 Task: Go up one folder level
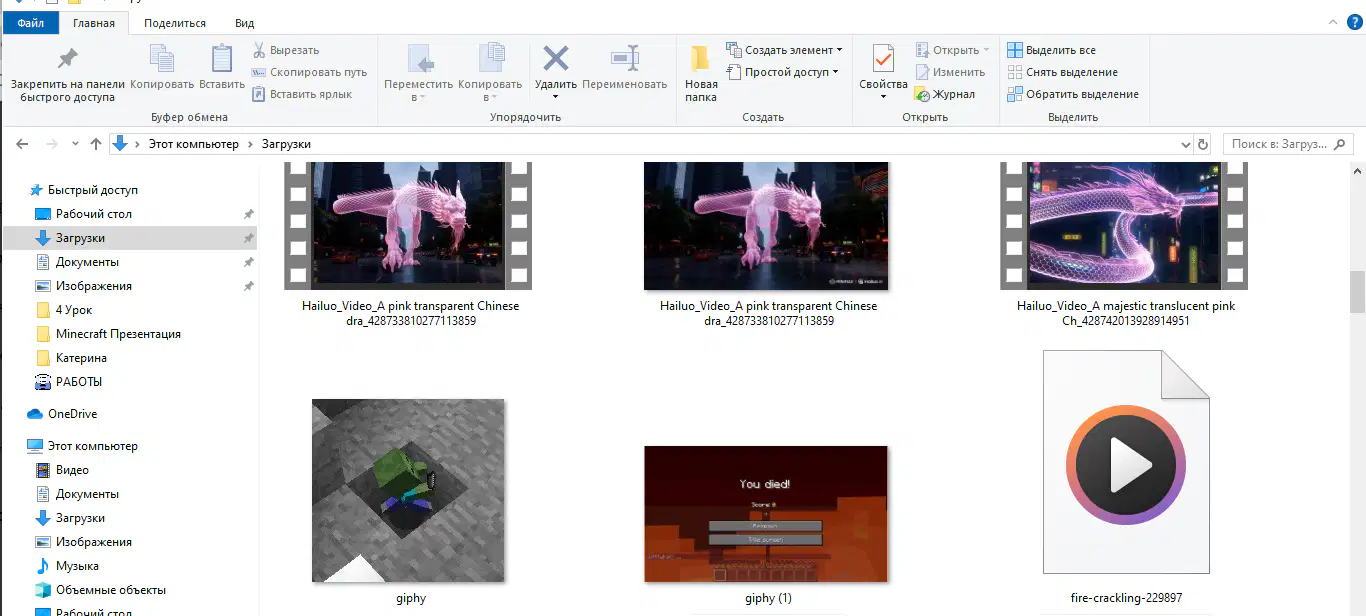coord(96,144)
